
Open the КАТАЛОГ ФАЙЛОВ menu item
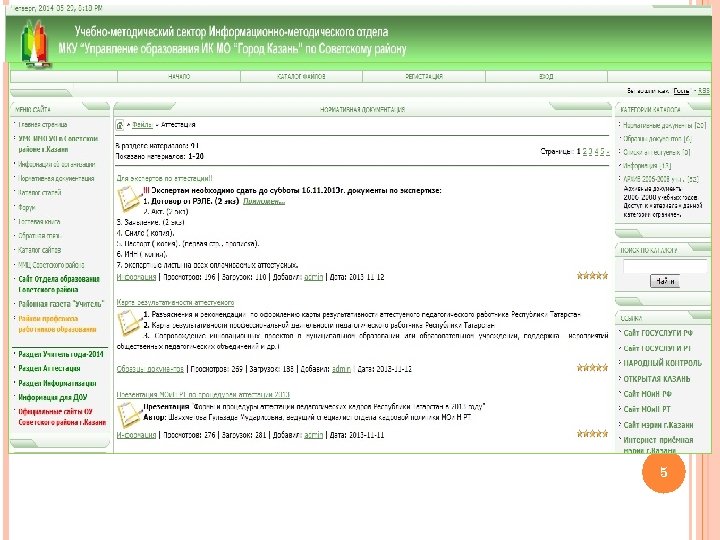(x=301, y=77)
